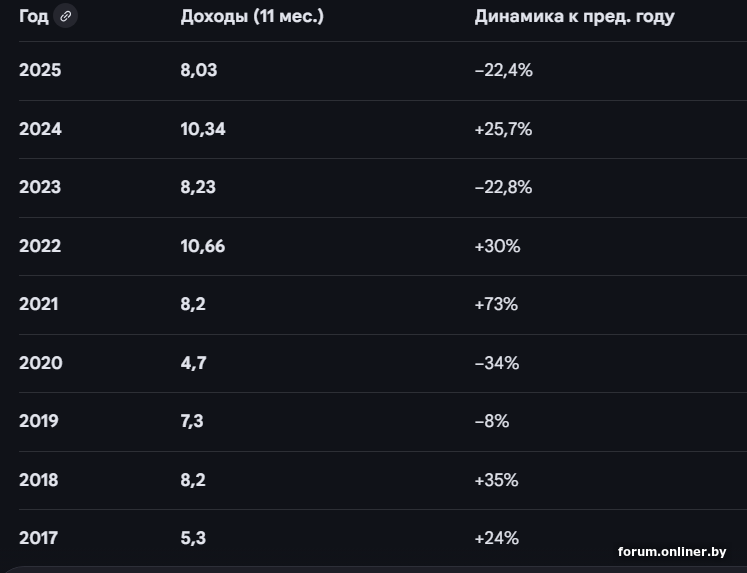747x573 pixels.
Task: Click the Доходы (11 мес.) column header
Action: [x=252, y=17]
